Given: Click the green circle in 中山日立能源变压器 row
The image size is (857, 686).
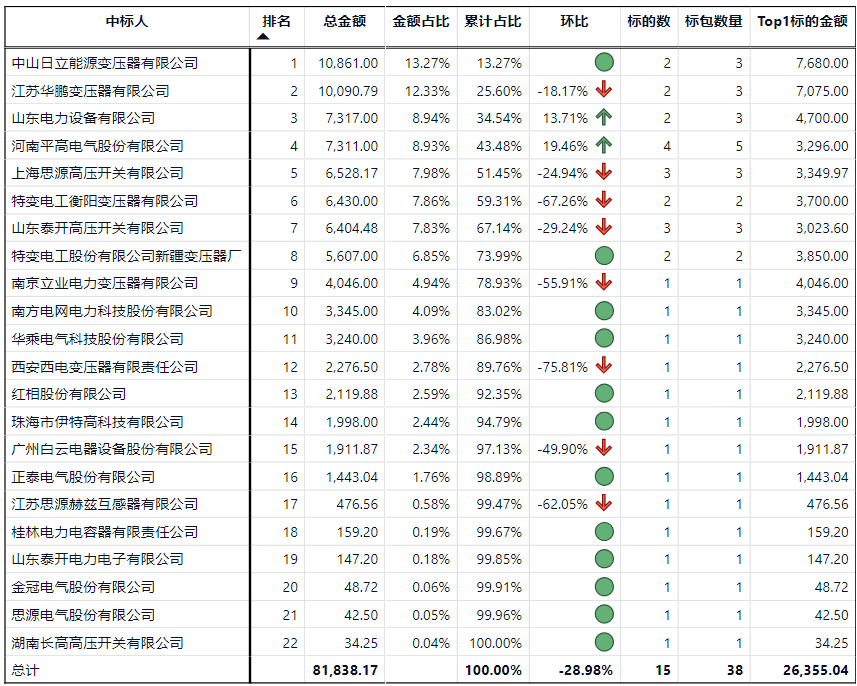Looking at the screenshot, I should point(604,62).
